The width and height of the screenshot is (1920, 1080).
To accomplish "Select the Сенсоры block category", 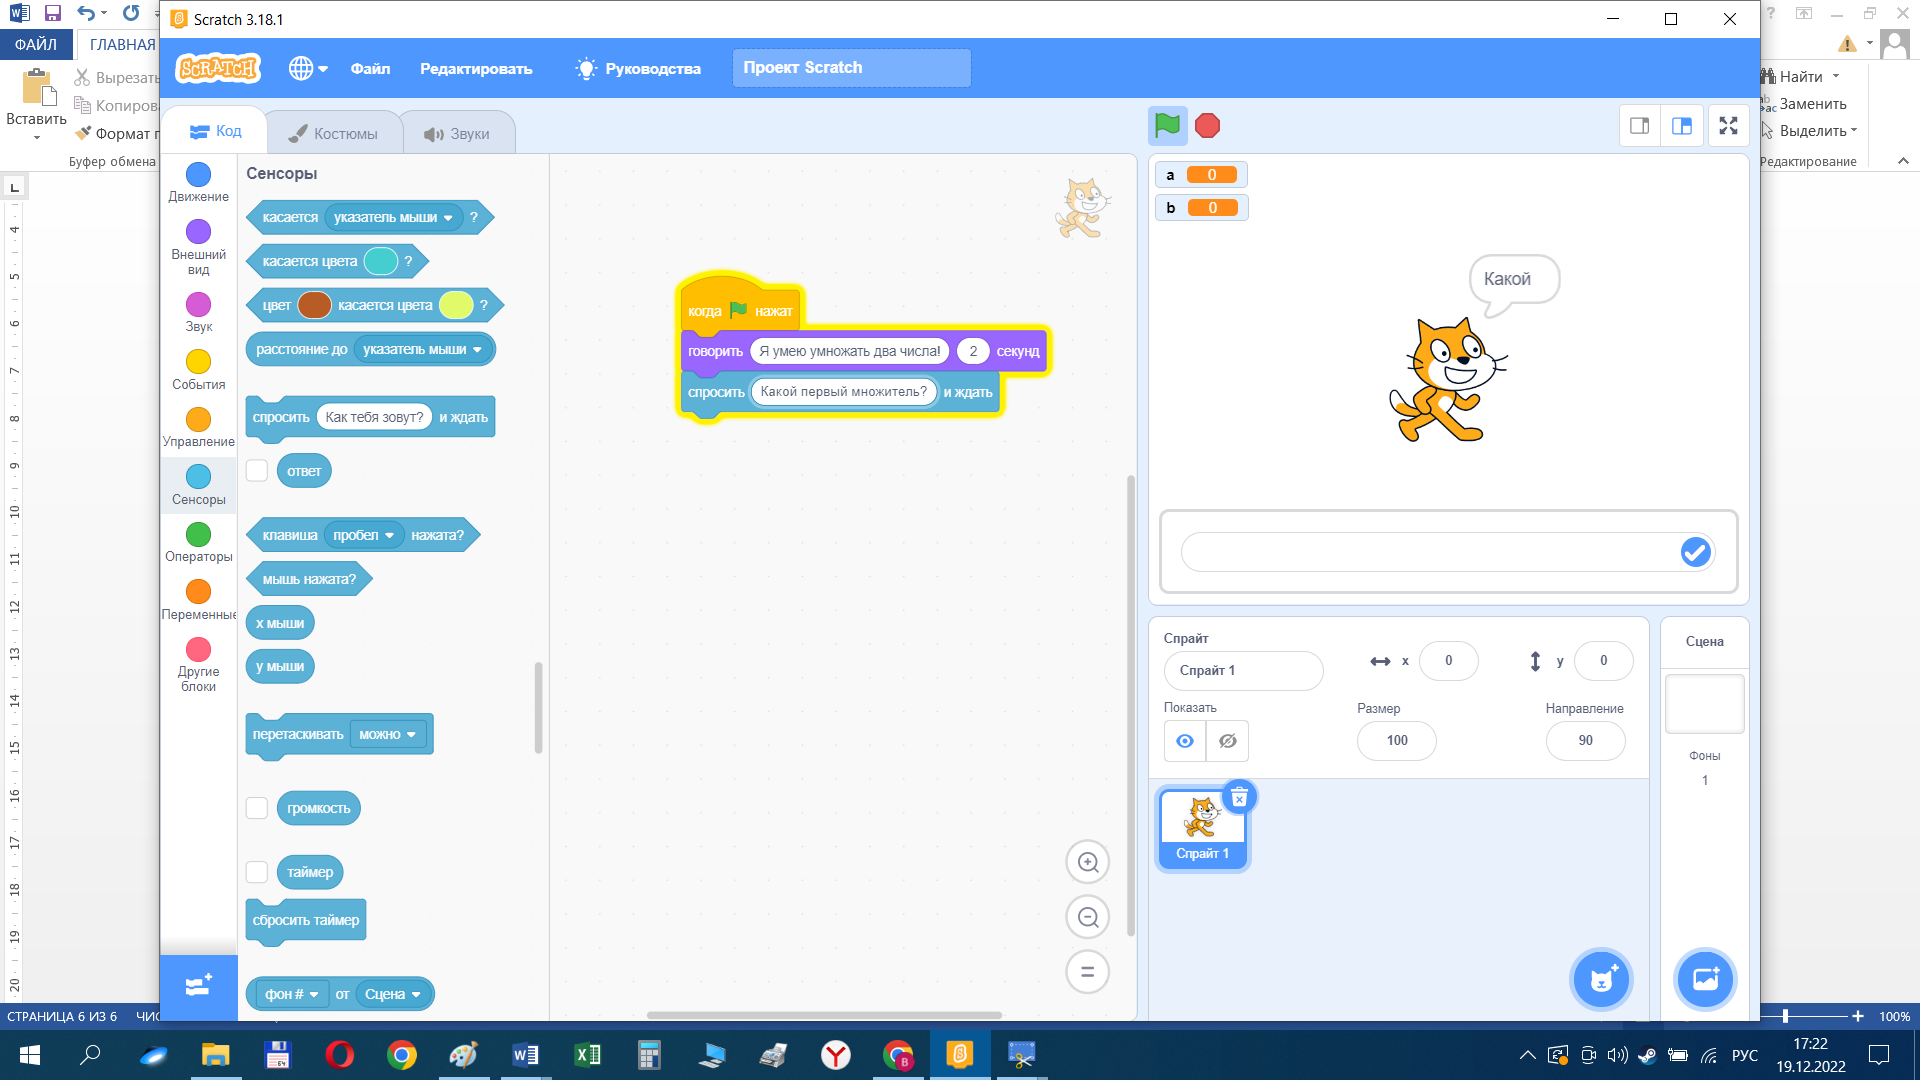I will pyautogui.click(x=198, y=486).
